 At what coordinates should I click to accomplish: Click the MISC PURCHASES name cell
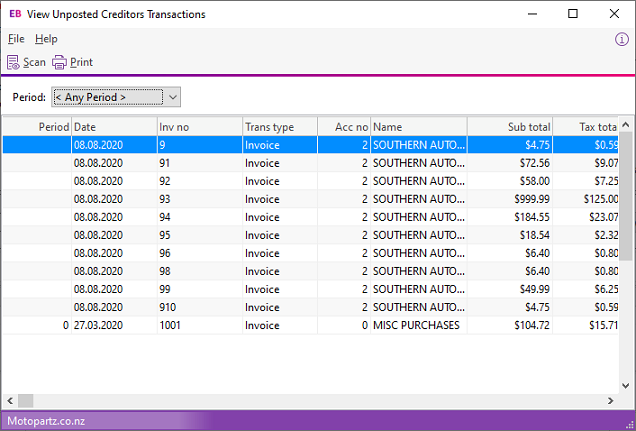coord(419,325)
